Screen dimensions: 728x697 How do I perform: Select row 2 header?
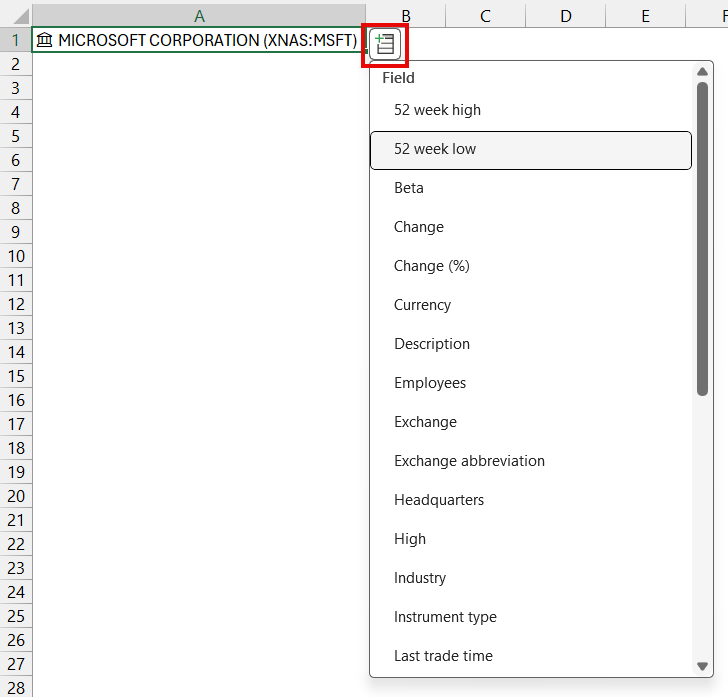coord(16,64)
